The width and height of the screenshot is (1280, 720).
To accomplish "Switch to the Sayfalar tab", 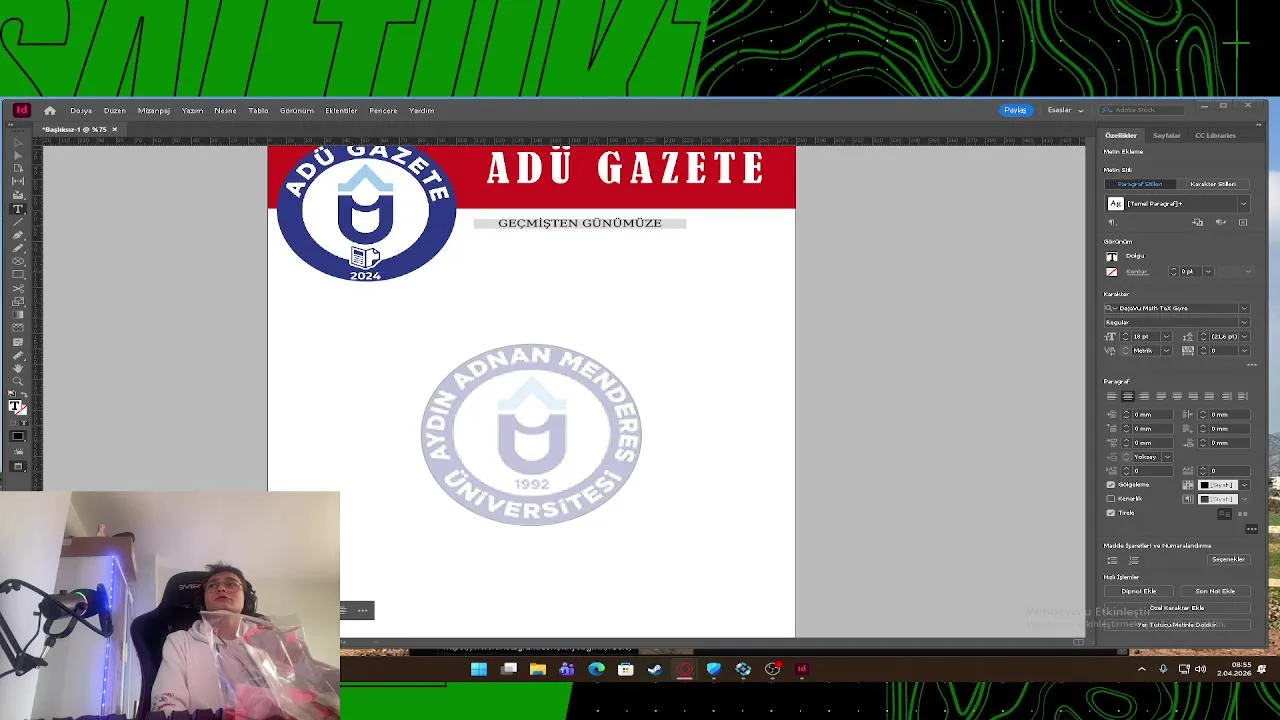I will pyautogui.click(x=1166, y=135).
